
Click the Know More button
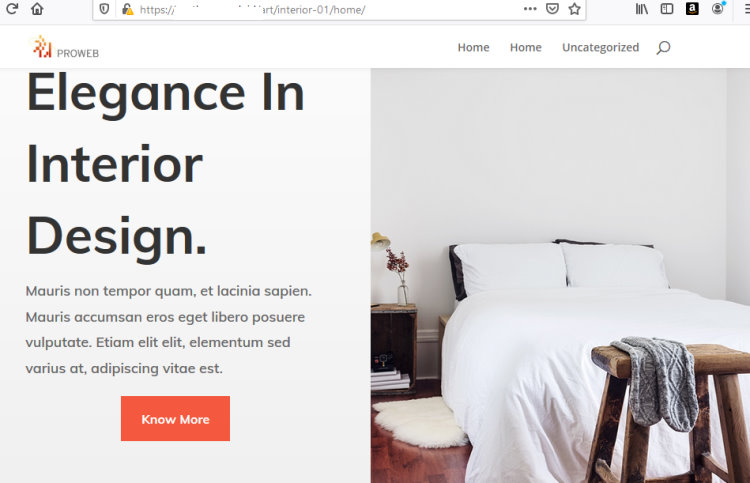pyautogui.click(x=175, y=418)
